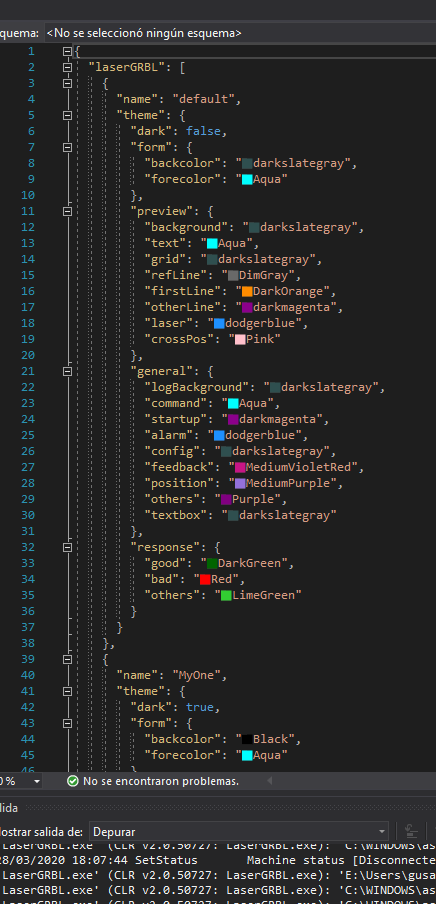Image resolution: width=436 pixels, height=904 pixels.
Task: Collapse the "laserGRBL" array node
Action: click(x=67, y=67)
